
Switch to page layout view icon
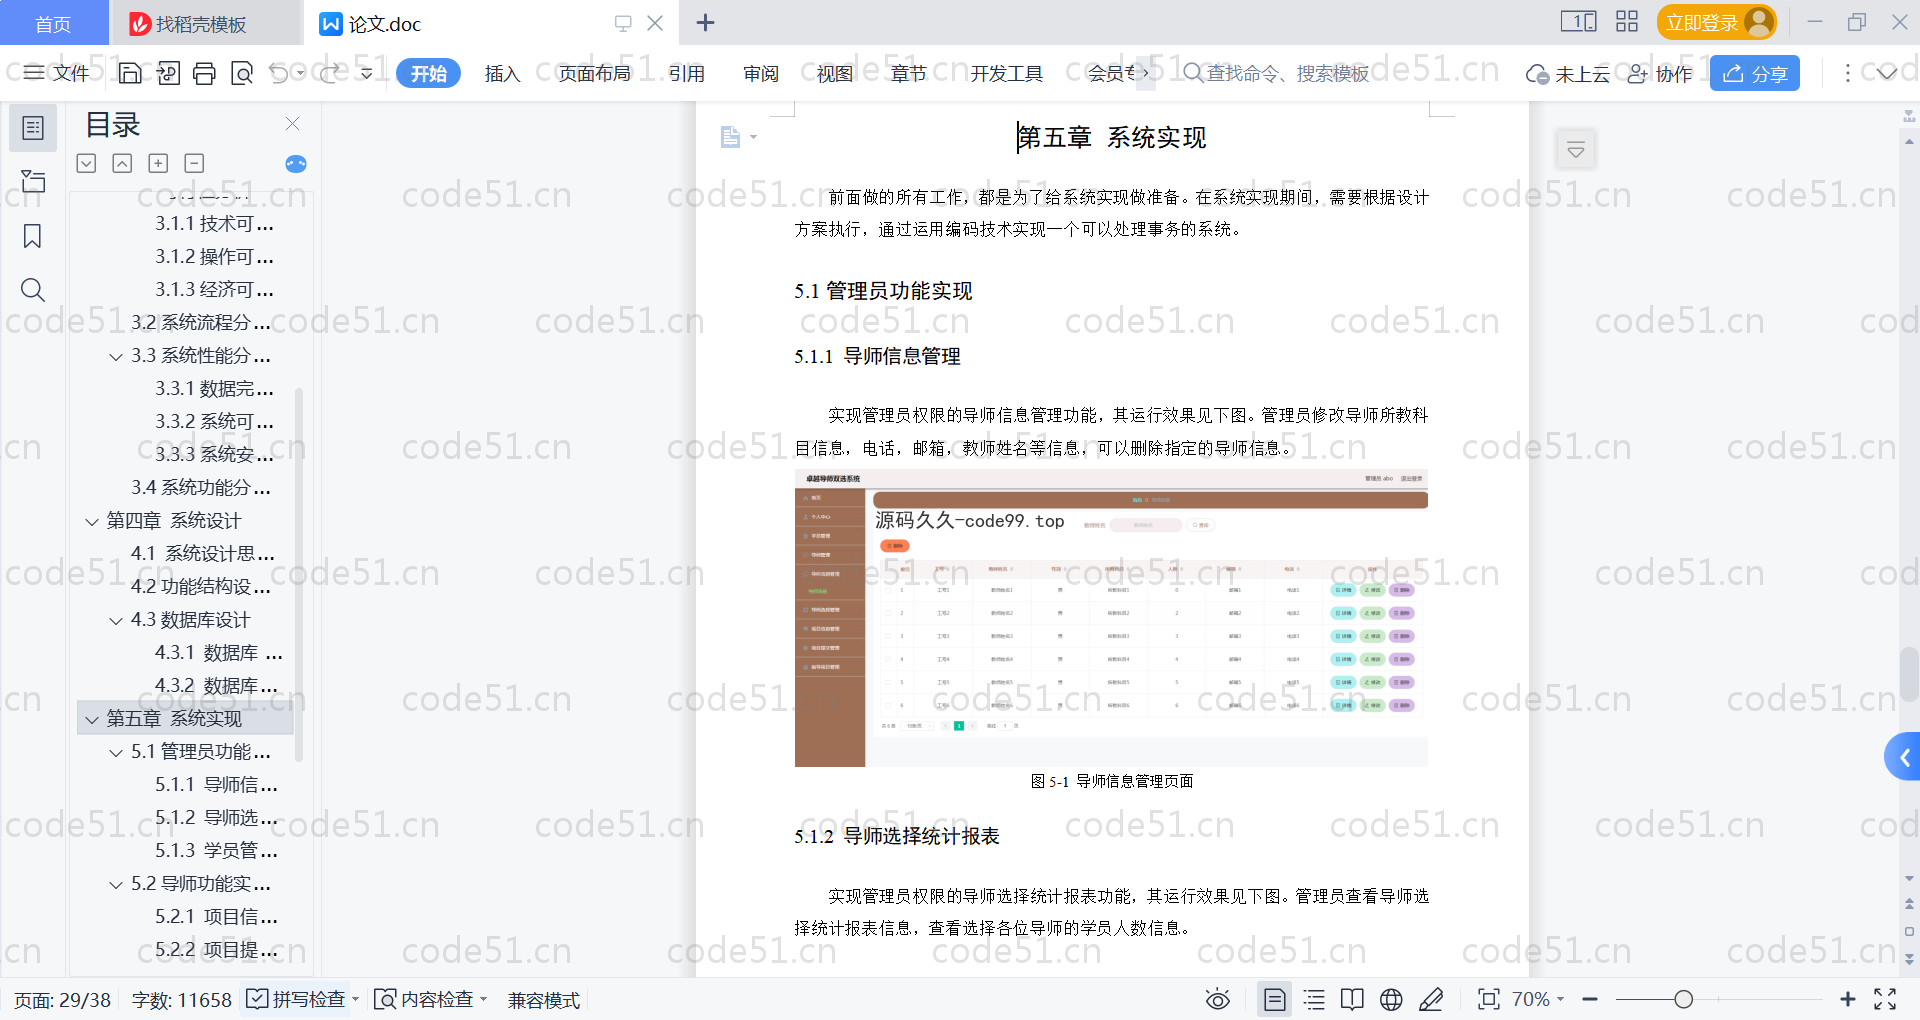point(1275,999)
